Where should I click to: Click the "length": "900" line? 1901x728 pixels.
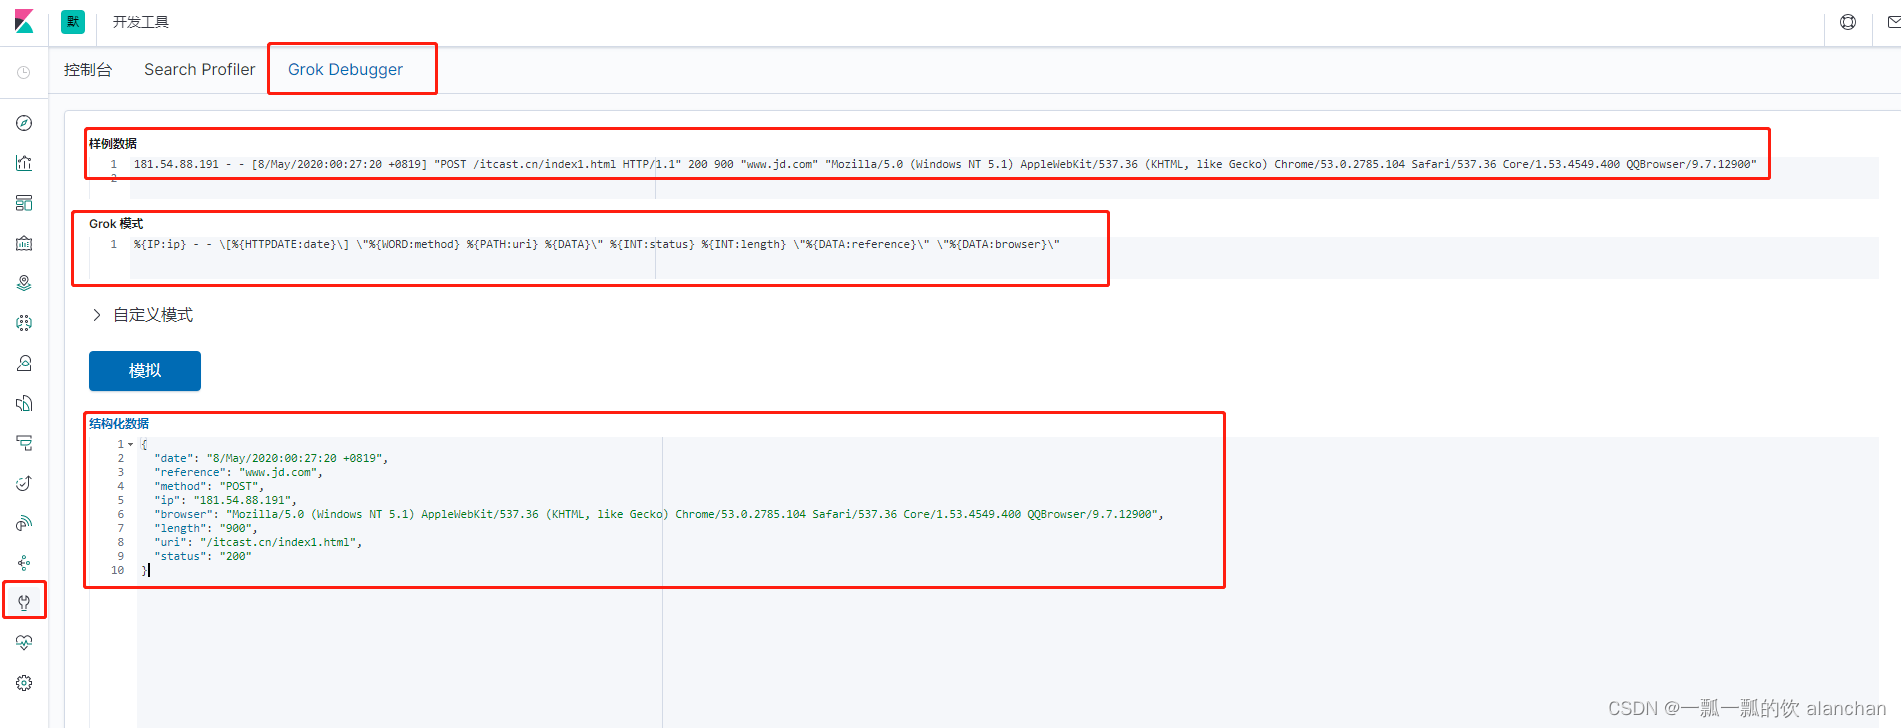click(205, 528)
